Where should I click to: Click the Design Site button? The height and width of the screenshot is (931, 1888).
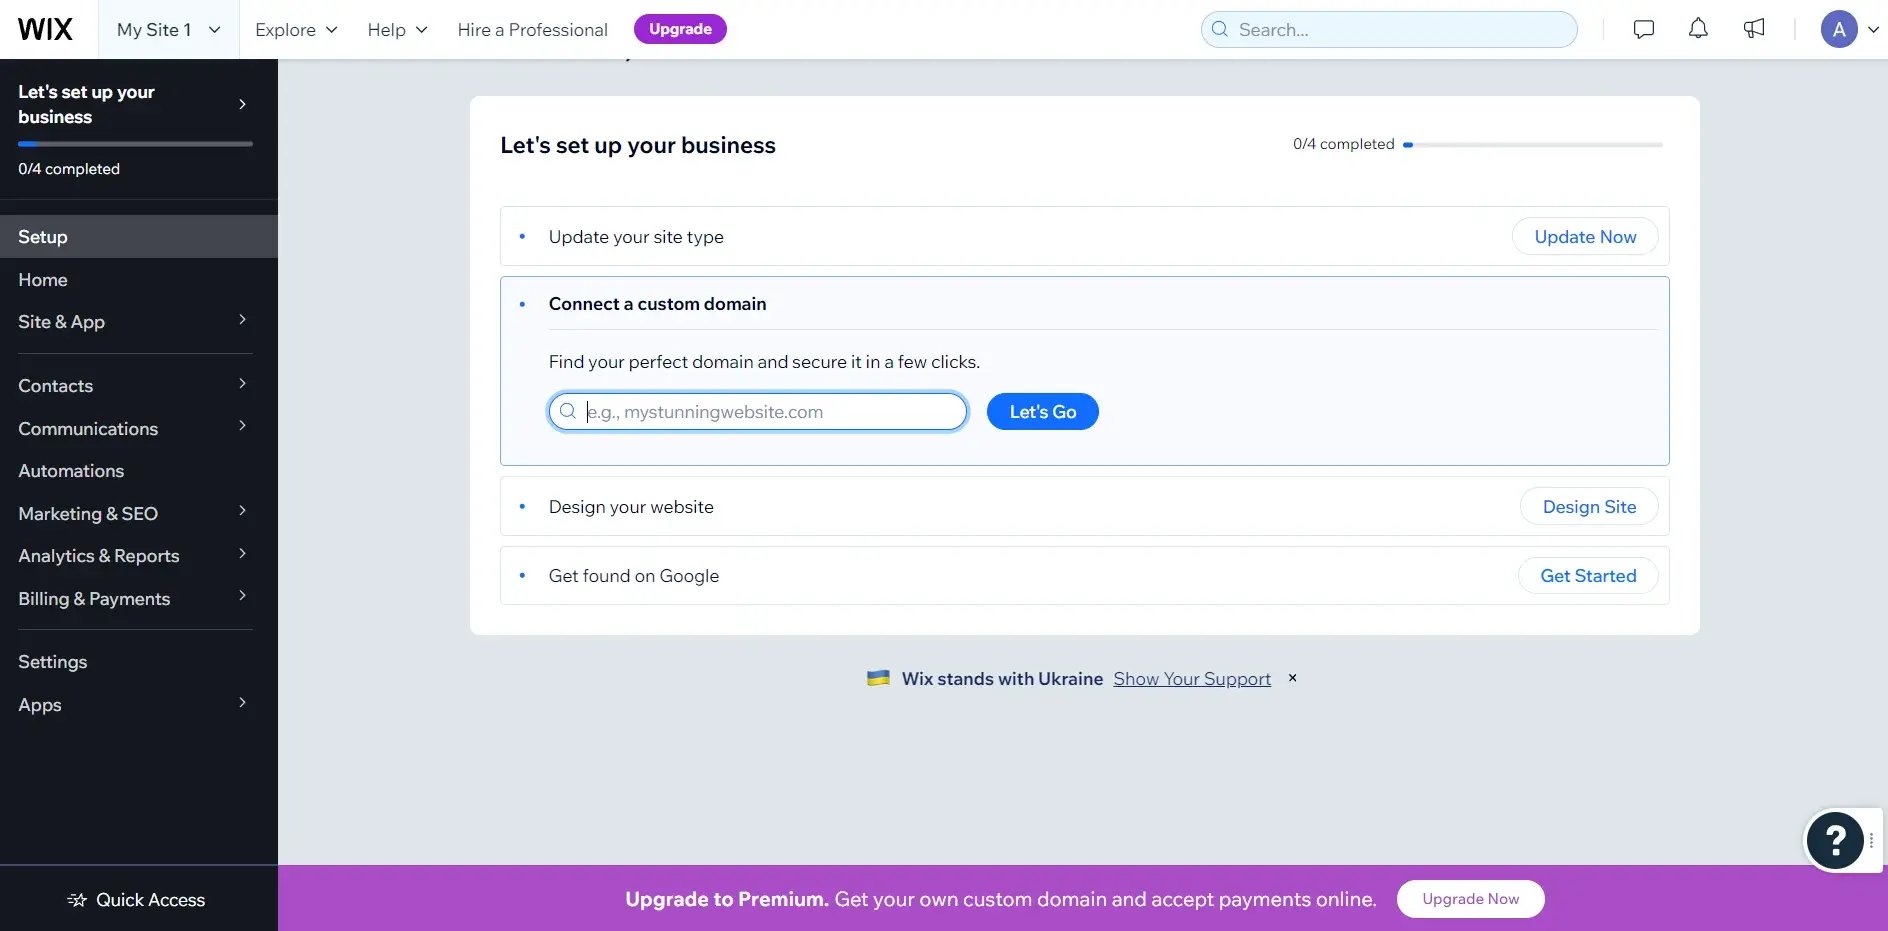click(x=1589, y=507)
